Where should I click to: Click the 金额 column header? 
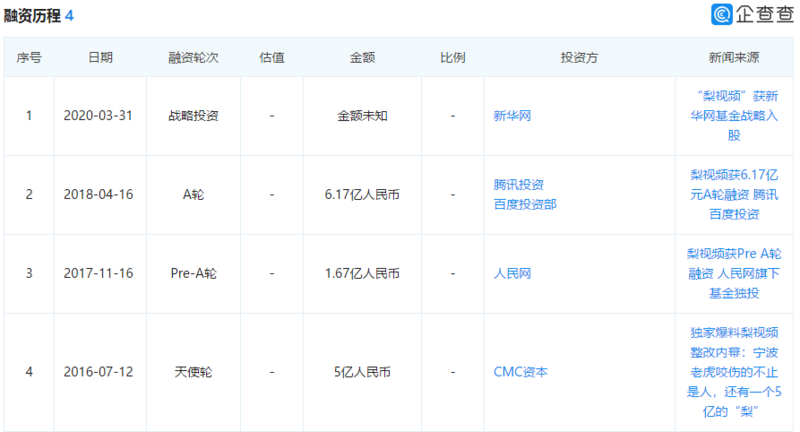362,57
